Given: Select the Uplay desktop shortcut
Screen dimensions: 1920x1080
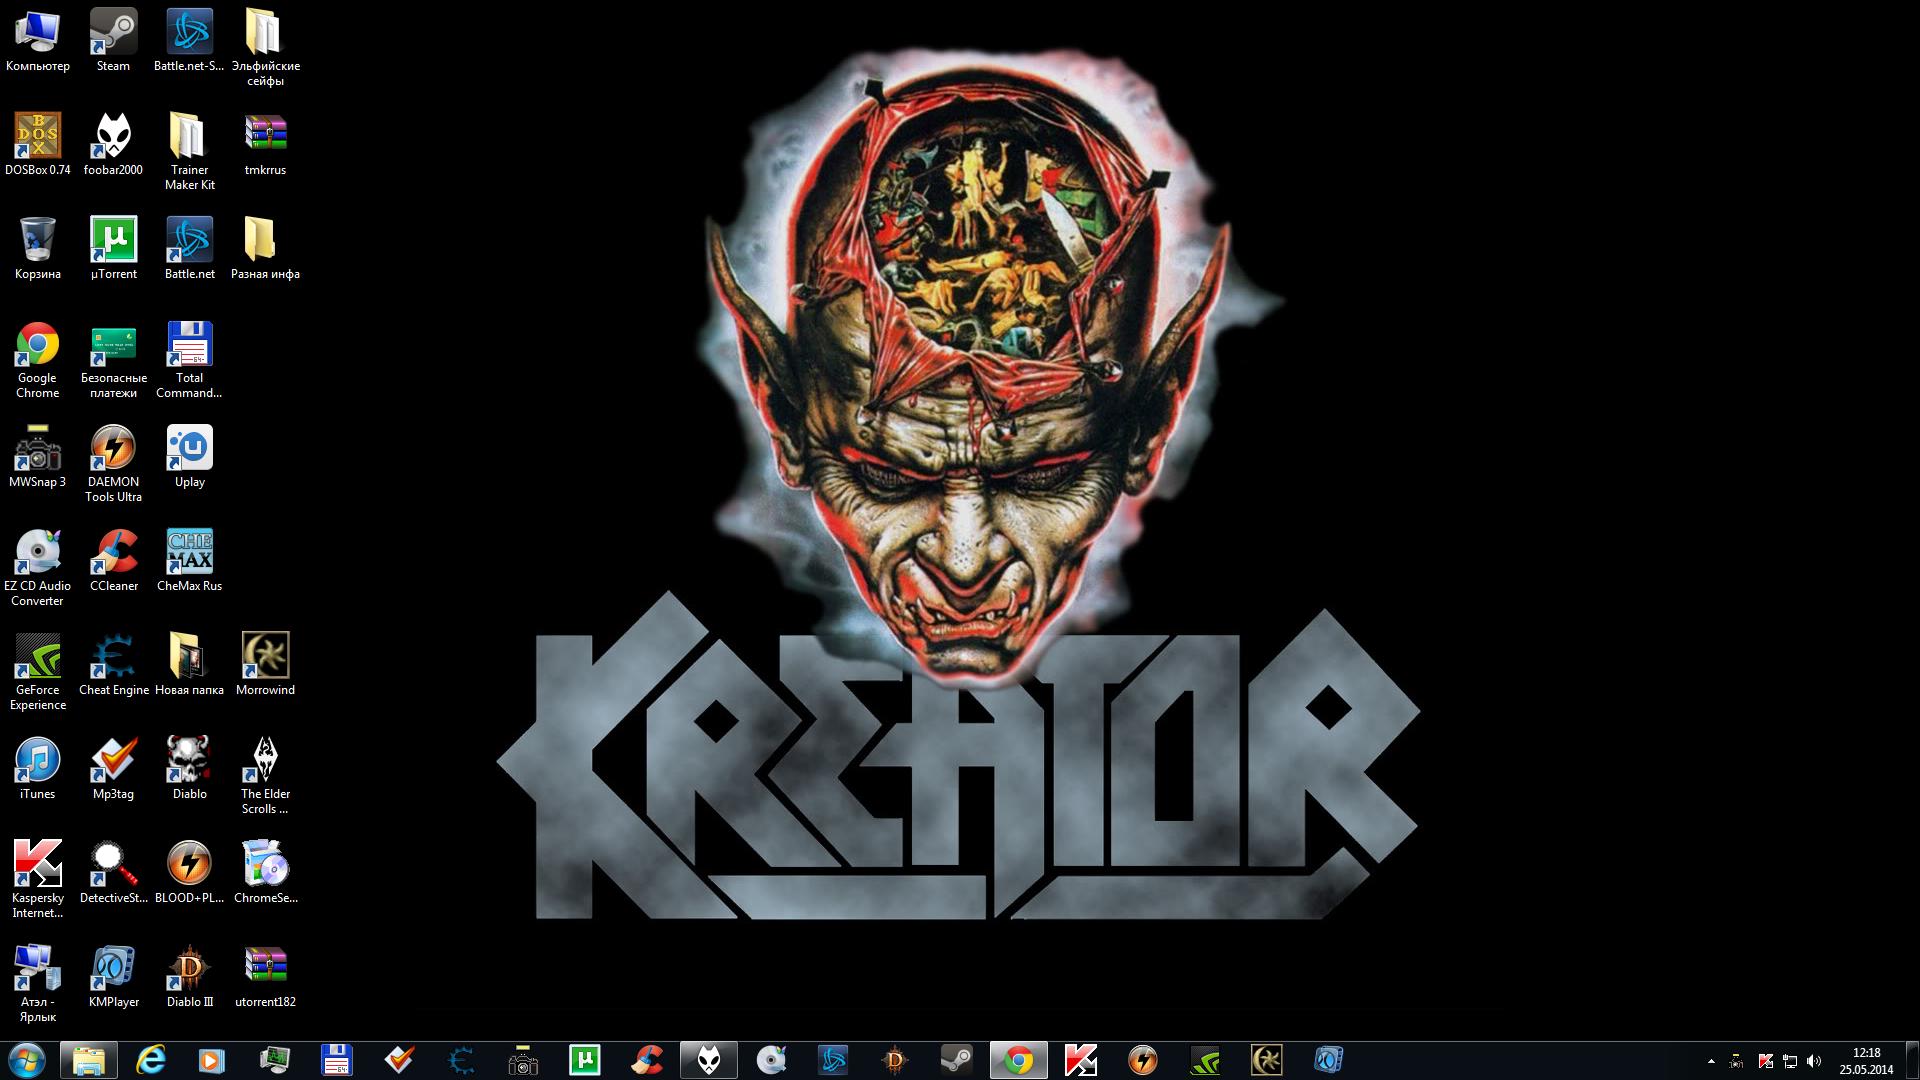Looking at the screenshot, I should [189, 458].
